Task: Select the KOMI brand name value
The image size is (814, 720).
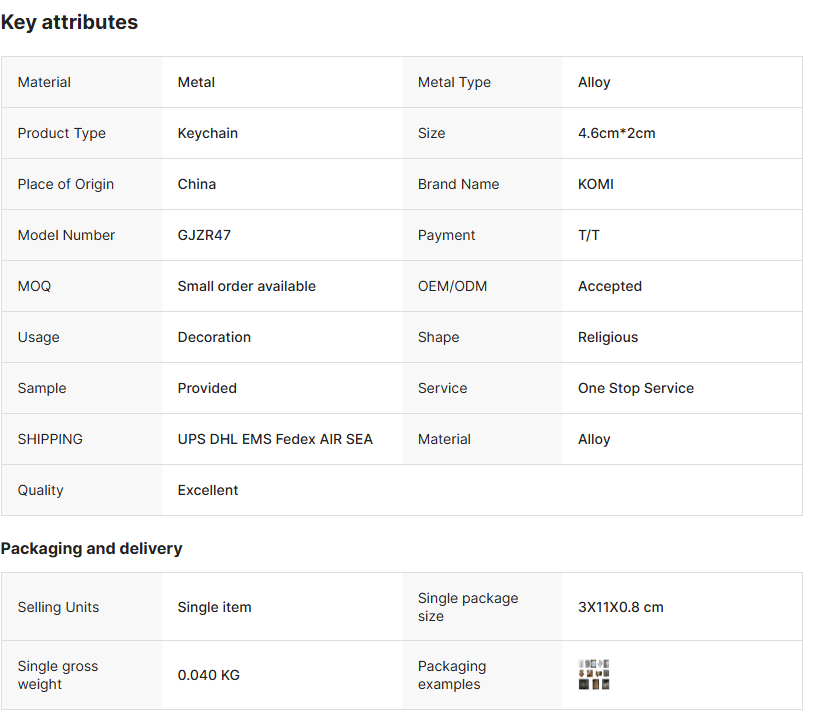Action: 596,184
